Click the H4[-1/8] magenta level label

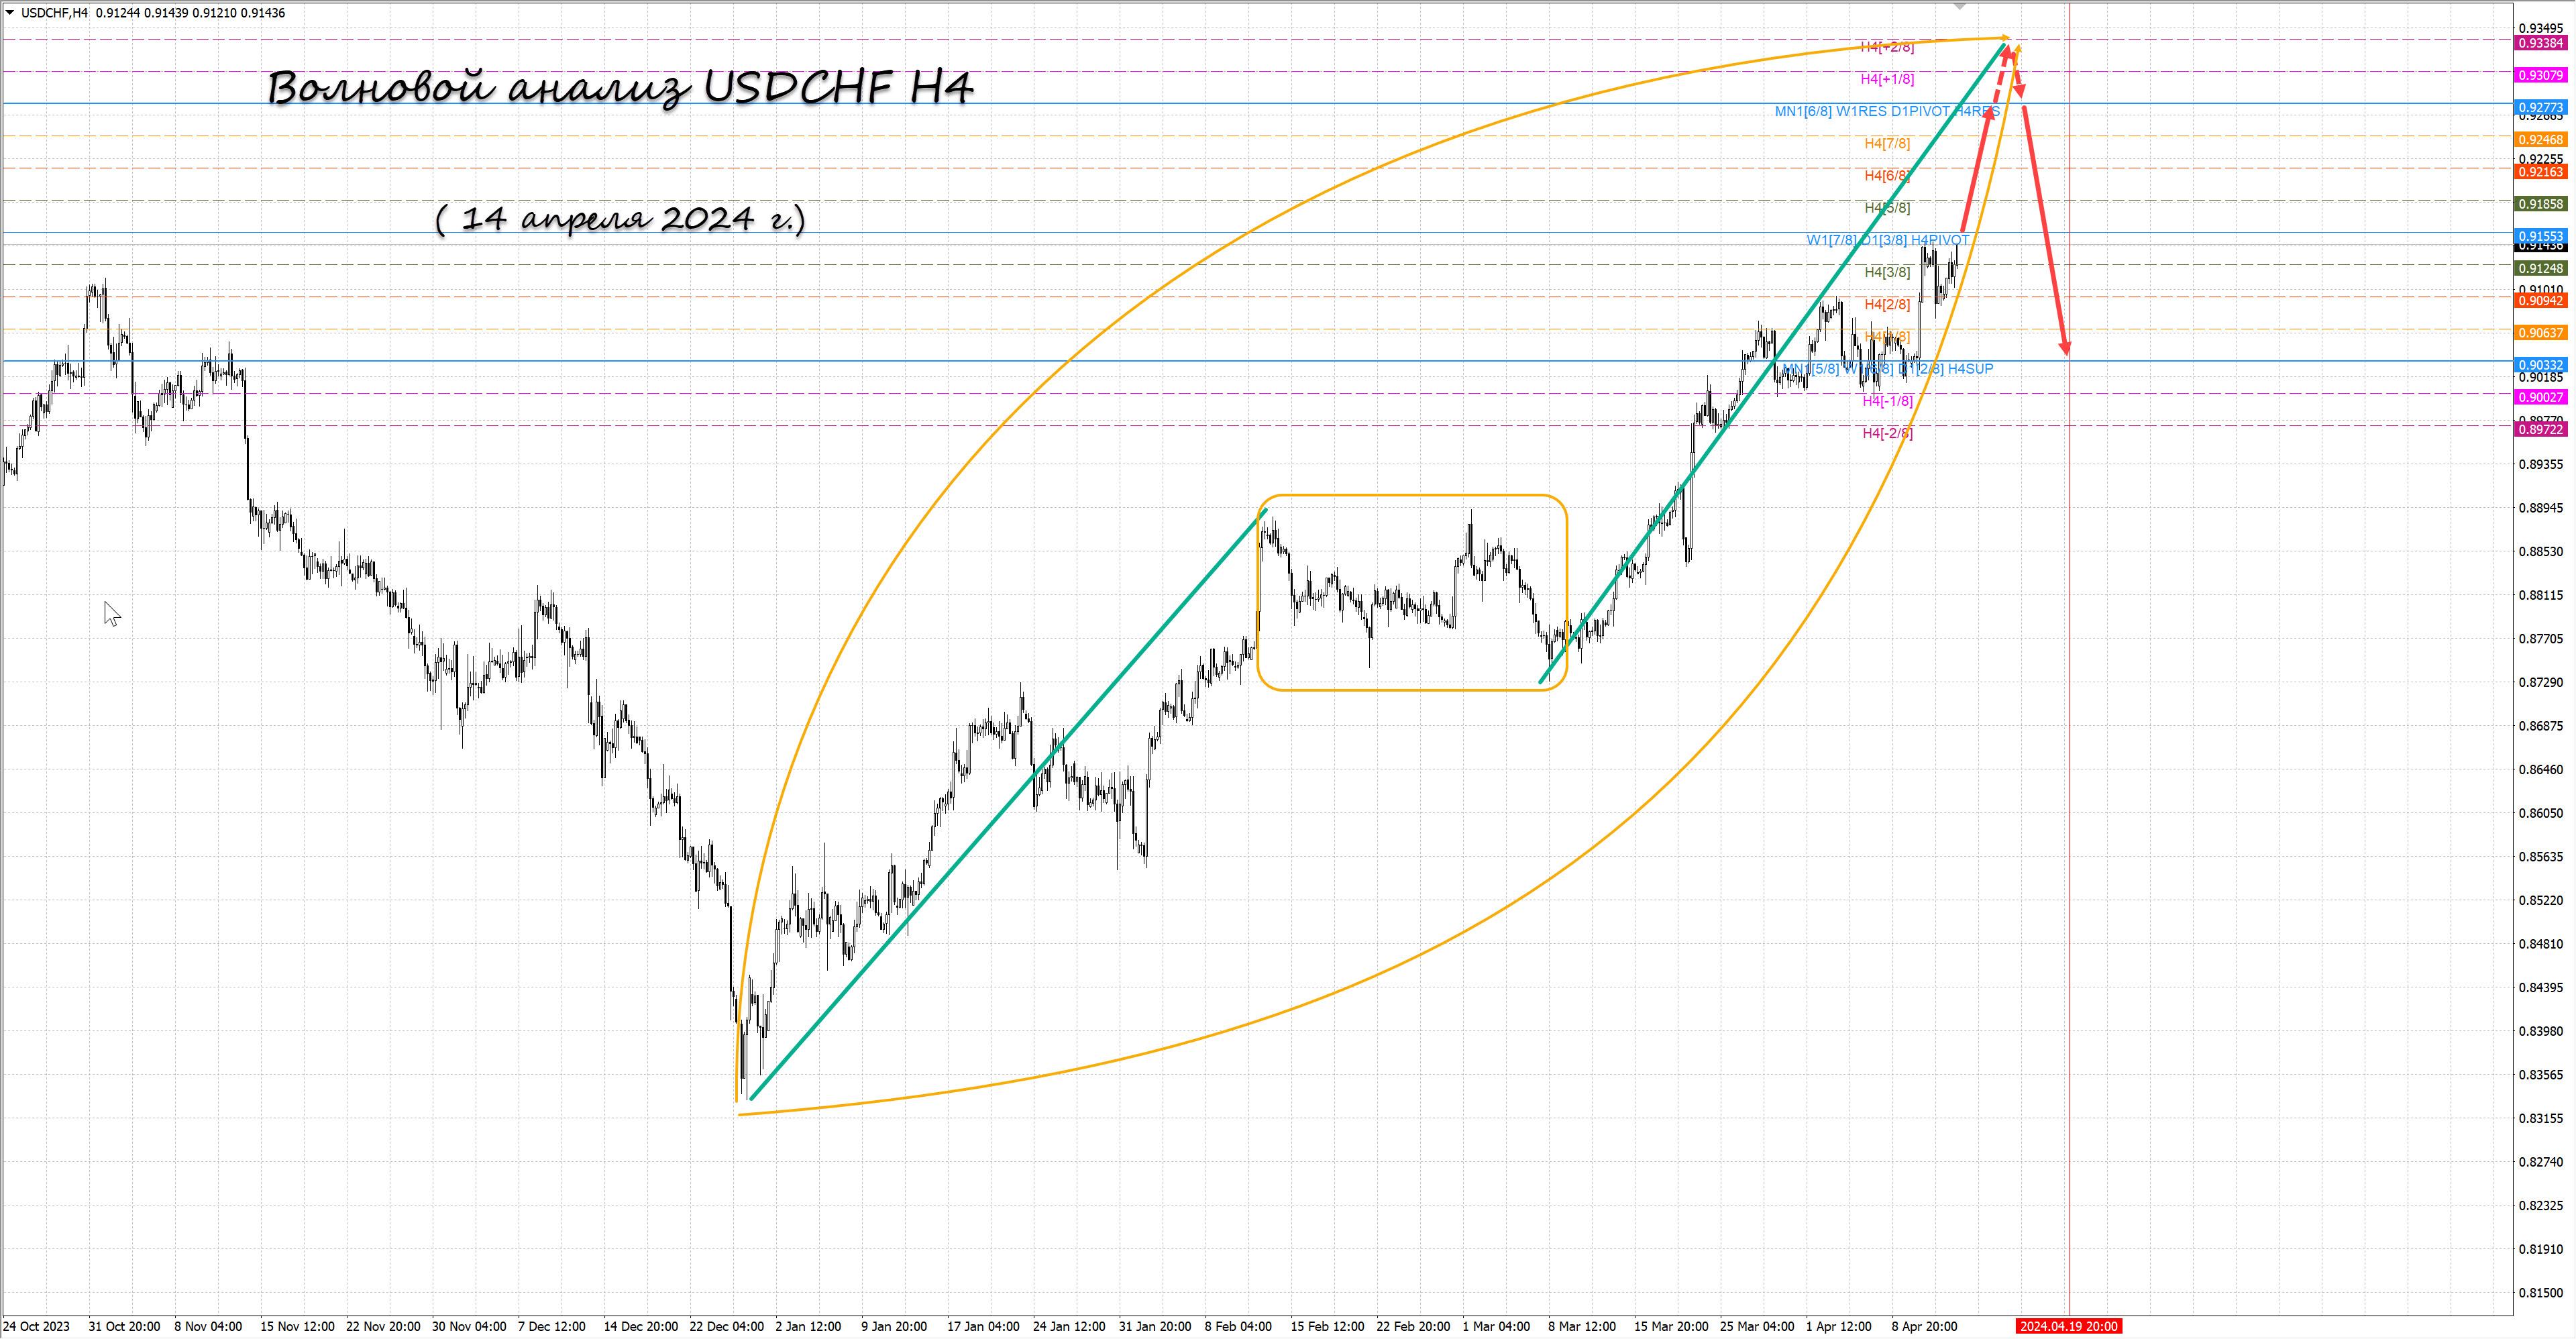[1887, 401]
